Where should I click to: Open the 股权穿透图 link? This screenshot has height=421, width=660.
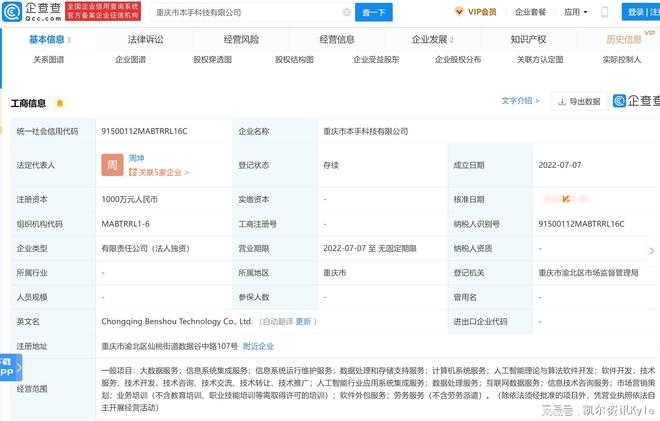click(x=213, y=60)
